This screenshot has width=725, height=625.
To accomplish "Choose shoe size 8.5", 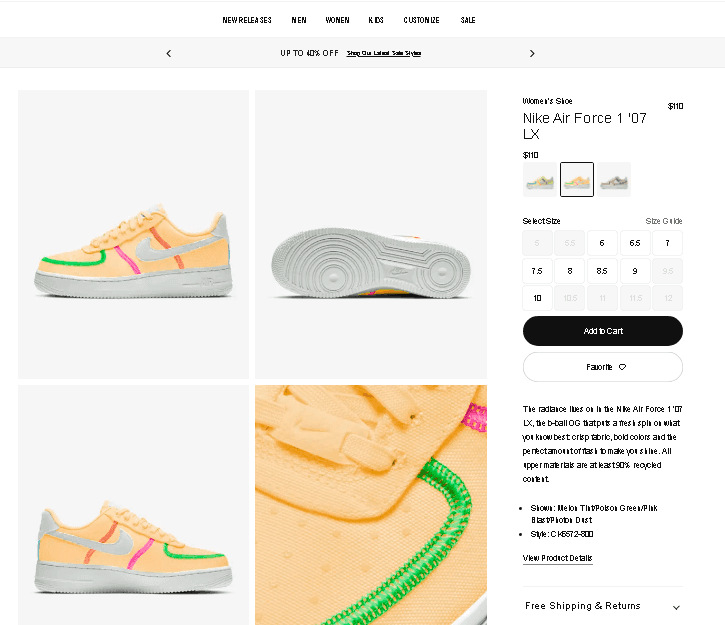I will (602, 271).
